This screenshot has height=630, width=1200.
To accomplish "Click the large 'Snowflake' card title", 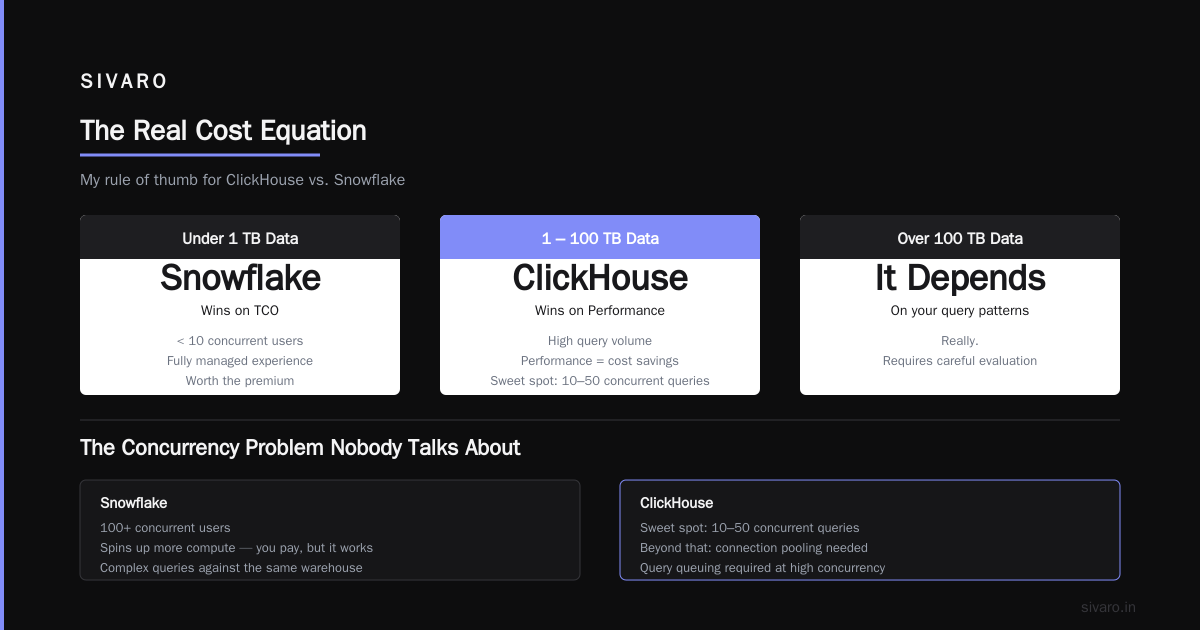I will pos(240,278).
